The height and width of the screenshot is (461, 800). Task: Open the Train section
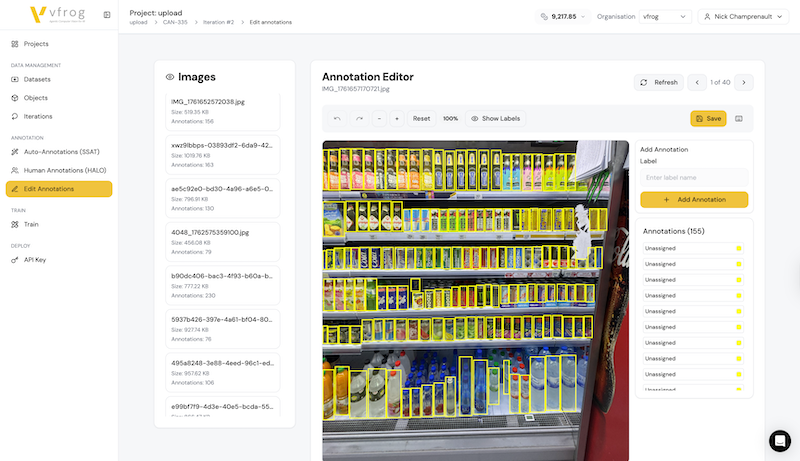point(31,224)
